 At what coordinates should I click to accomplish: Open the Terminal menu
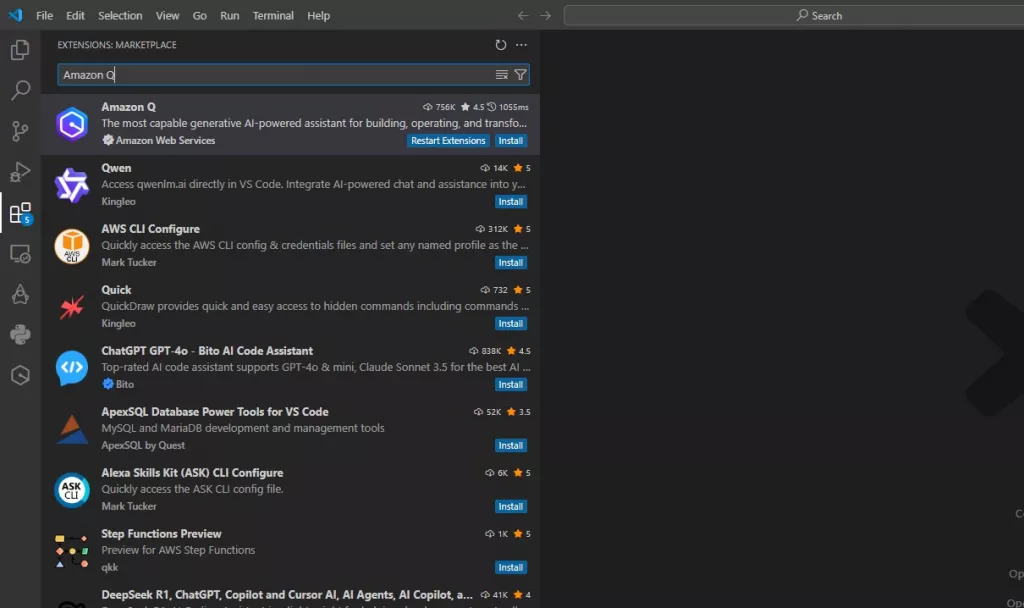pyautogui.click(x=273, y=16)
